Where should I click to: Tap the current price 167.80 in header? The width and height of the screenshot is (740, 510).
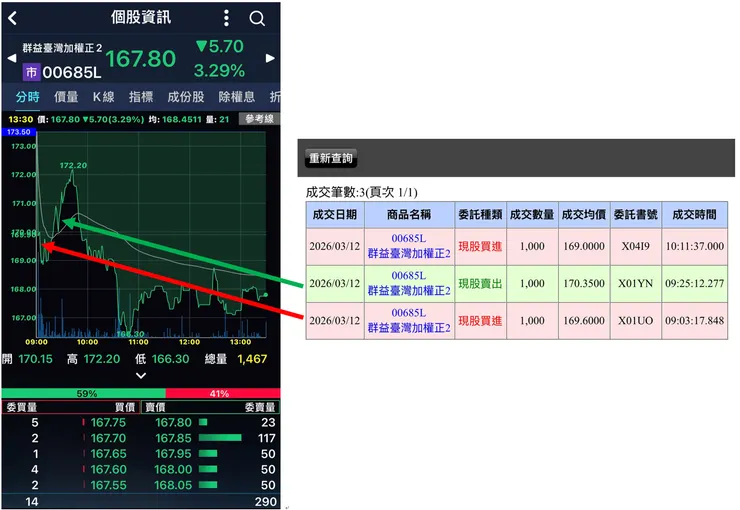[x=141, y=59]
